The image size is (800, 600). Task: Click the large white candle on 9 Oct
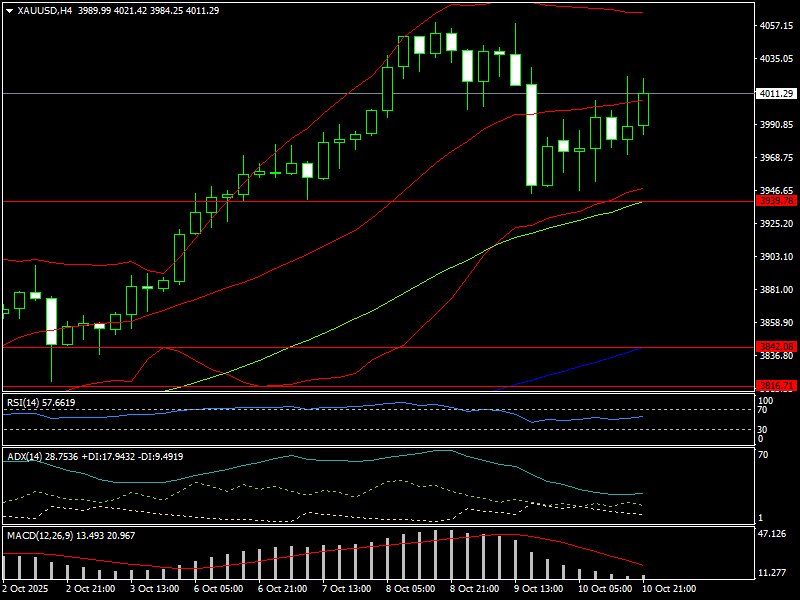[x=532, y=135]
